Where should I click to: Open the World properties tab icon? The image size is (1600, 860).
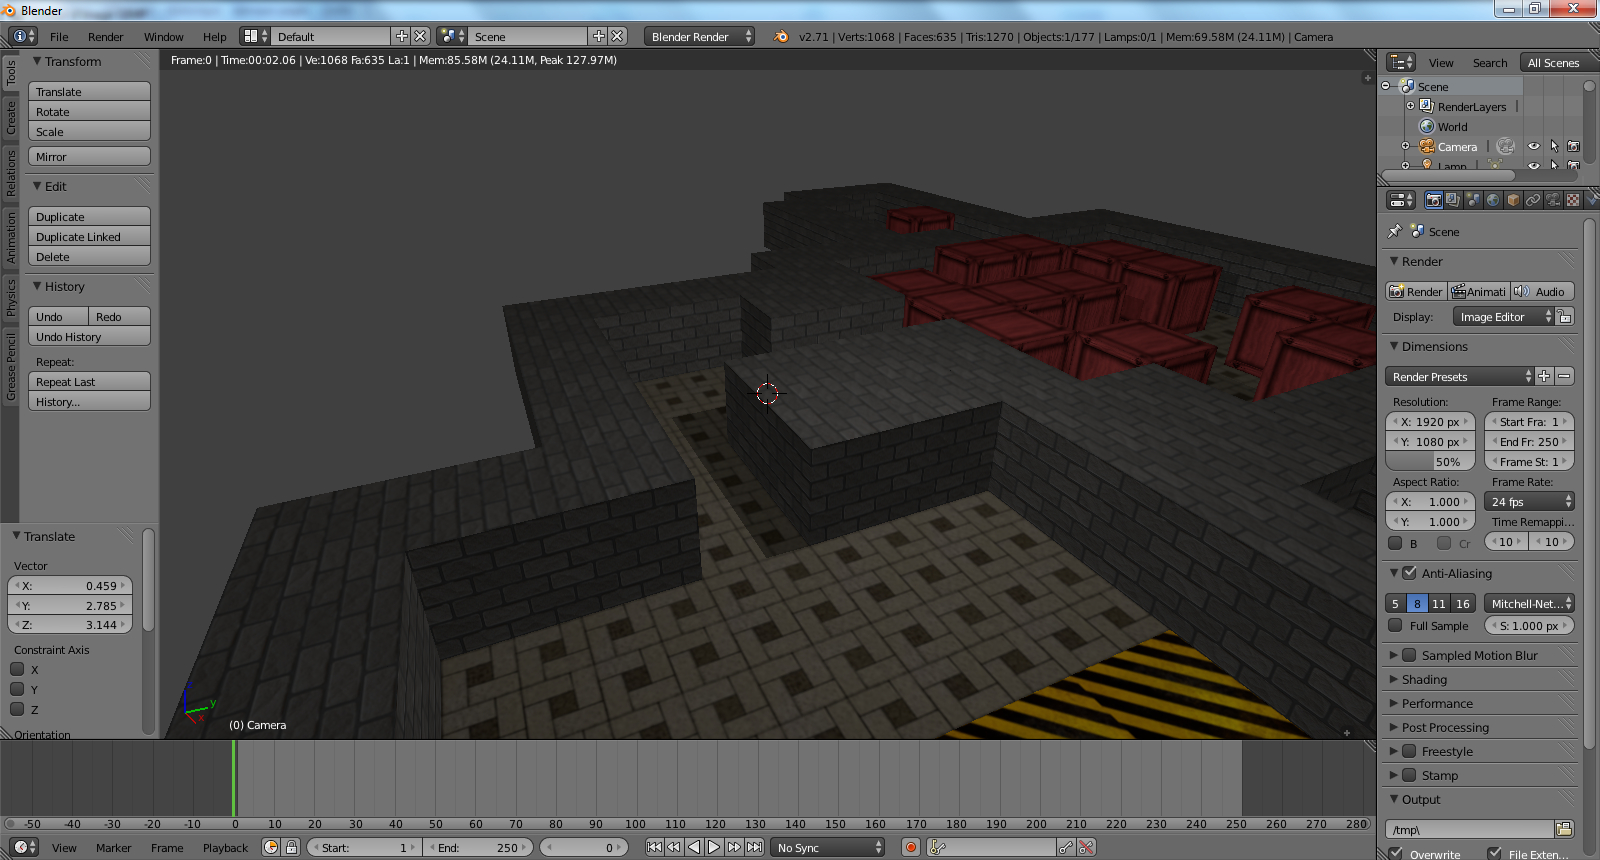(x=1493, y=200)
